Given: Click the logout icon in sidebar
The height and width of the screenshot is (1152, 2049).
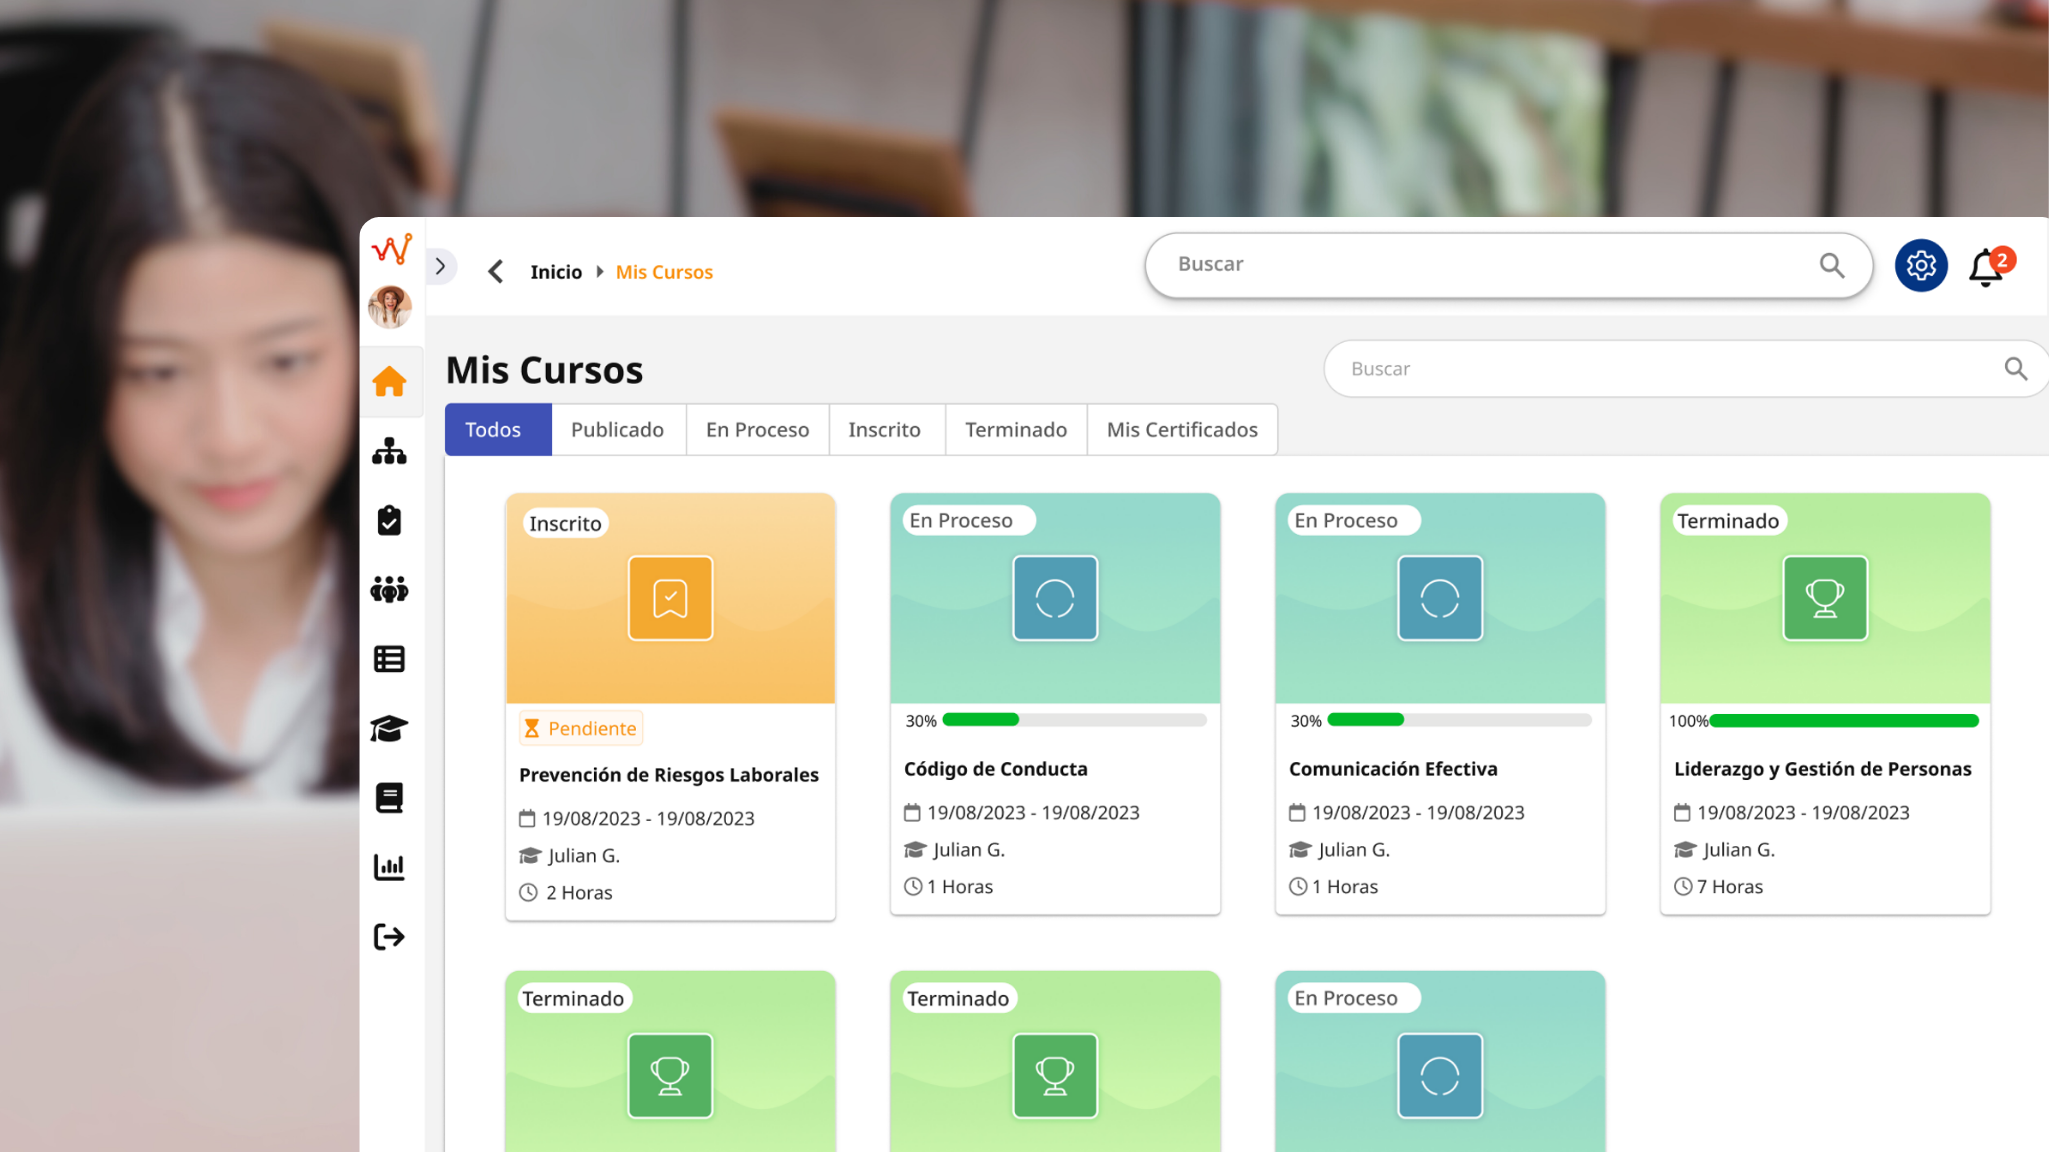Looking at the screenshot, I should pos(389,937).
